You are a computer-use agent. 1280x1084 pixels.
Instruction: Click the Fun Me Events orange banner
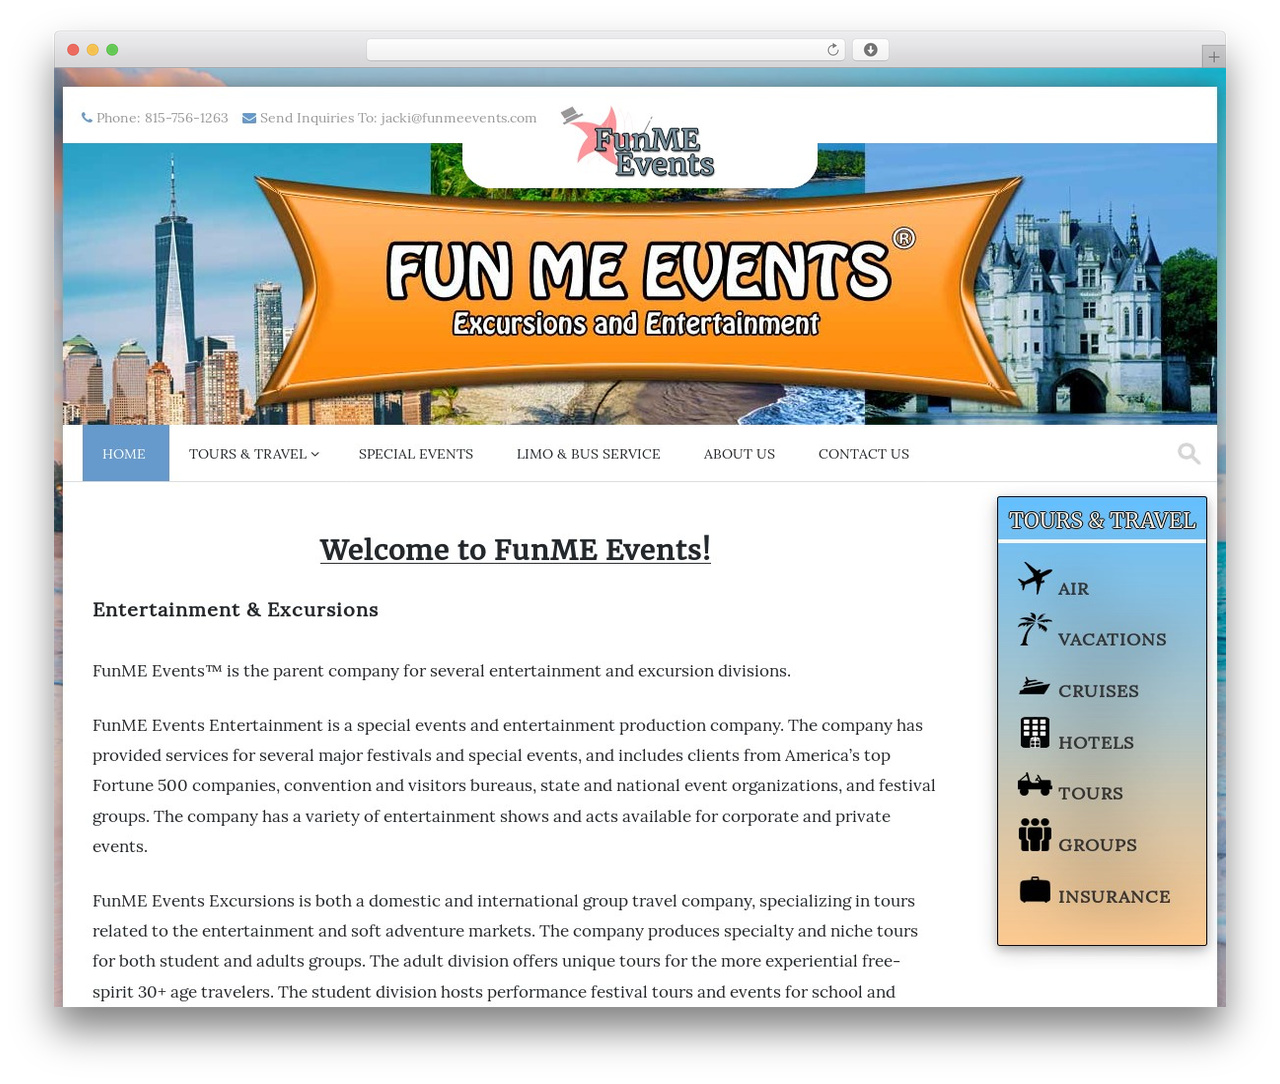(639, 295)
